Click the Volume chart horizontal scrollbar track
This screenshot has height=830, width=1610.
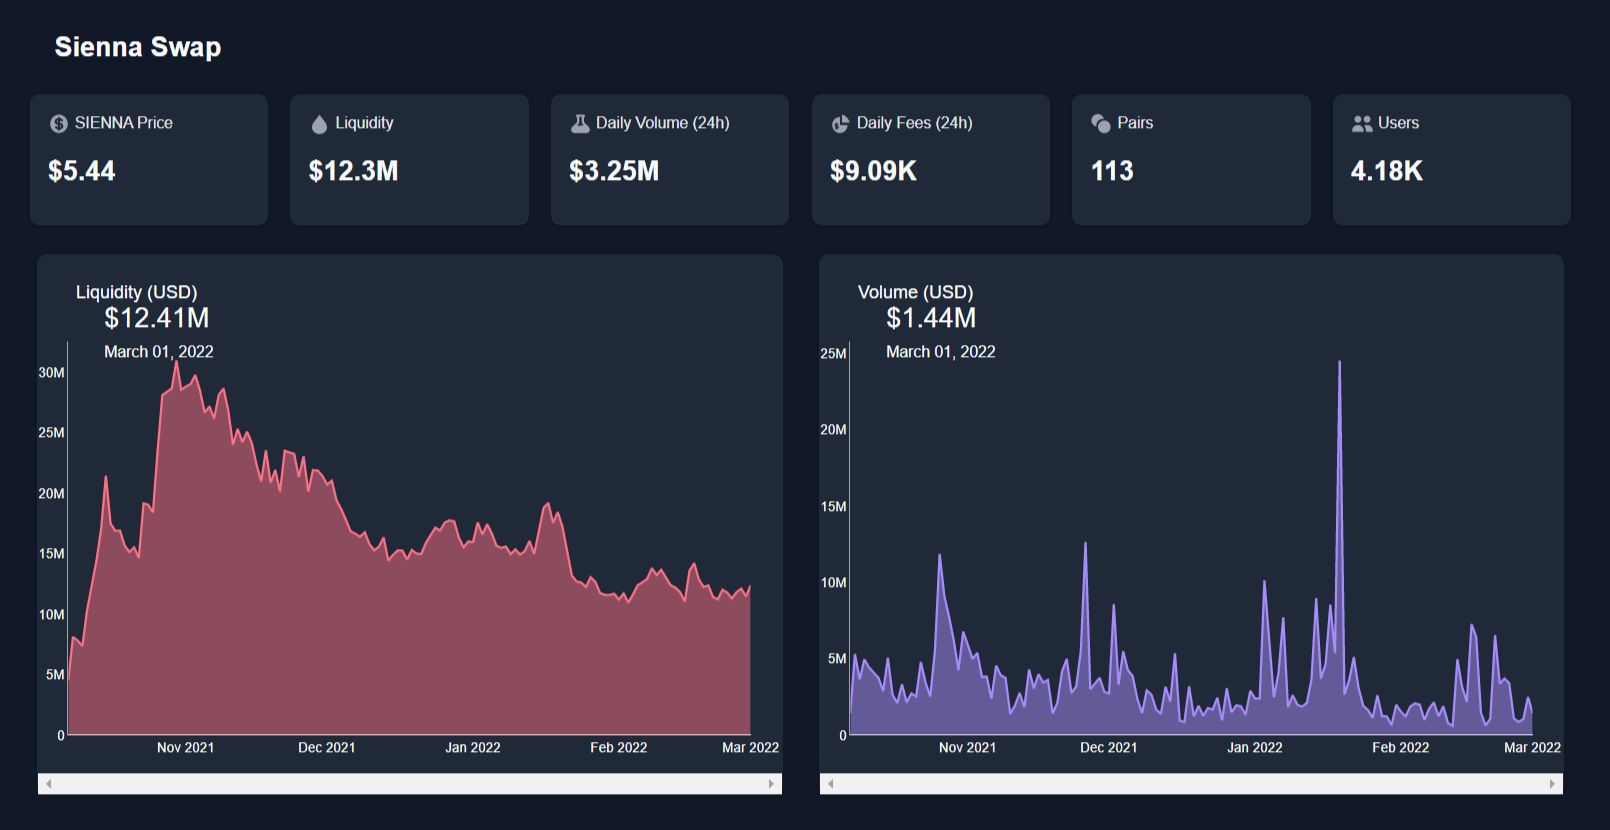coord(1191,784)
